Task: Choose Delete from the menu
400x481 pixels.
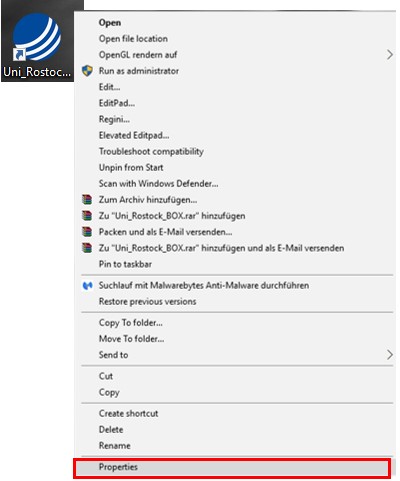Action: click(x=111, y=429)
